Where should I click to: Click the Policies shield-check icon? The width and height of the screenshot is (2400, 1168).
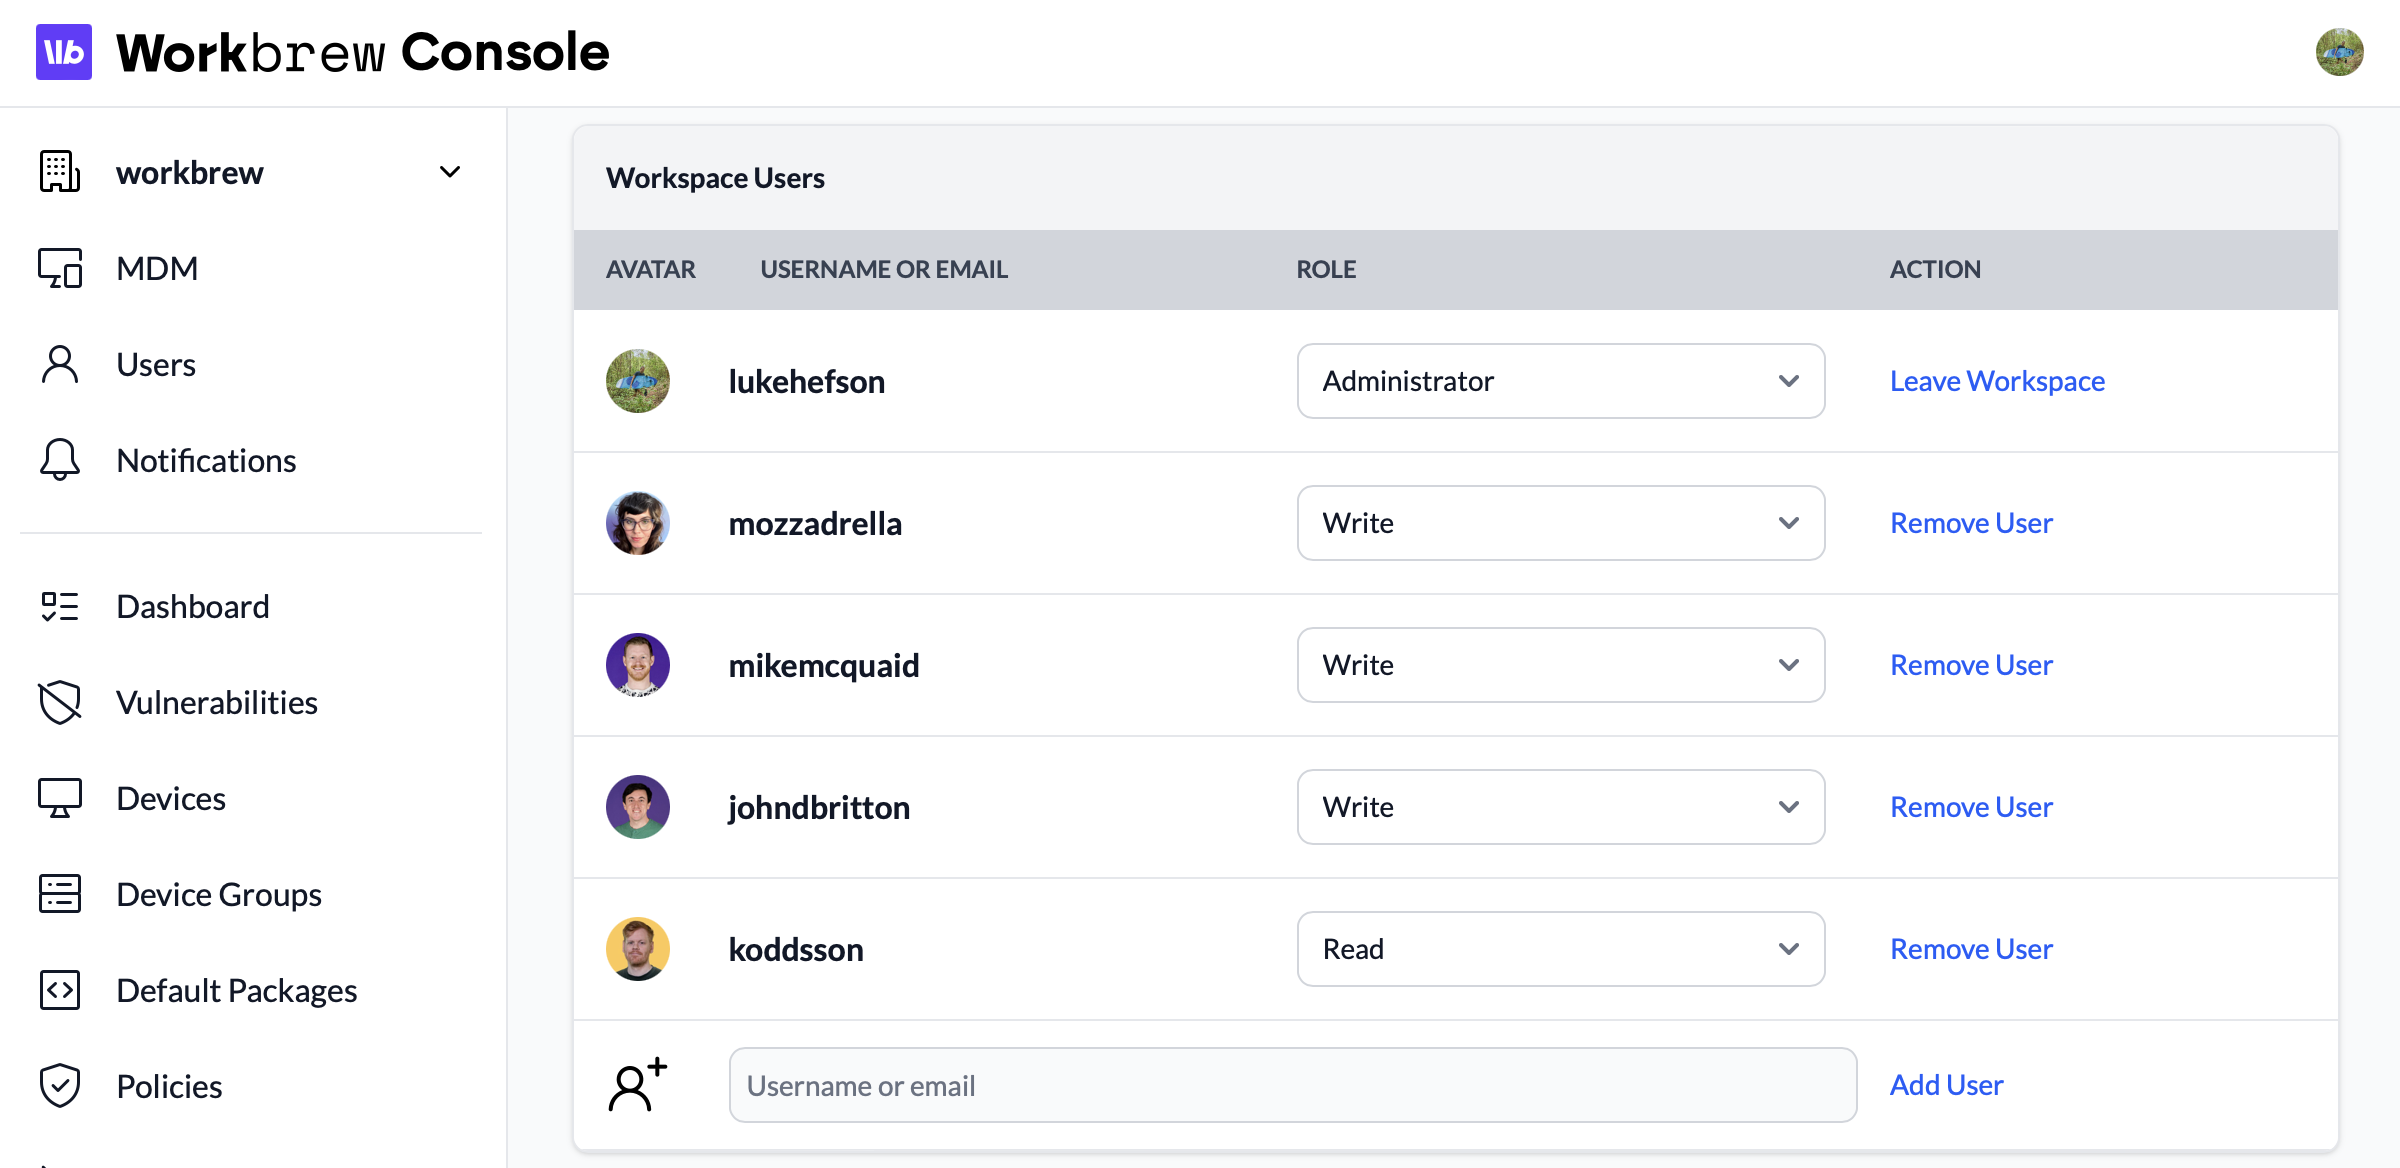60,1086
